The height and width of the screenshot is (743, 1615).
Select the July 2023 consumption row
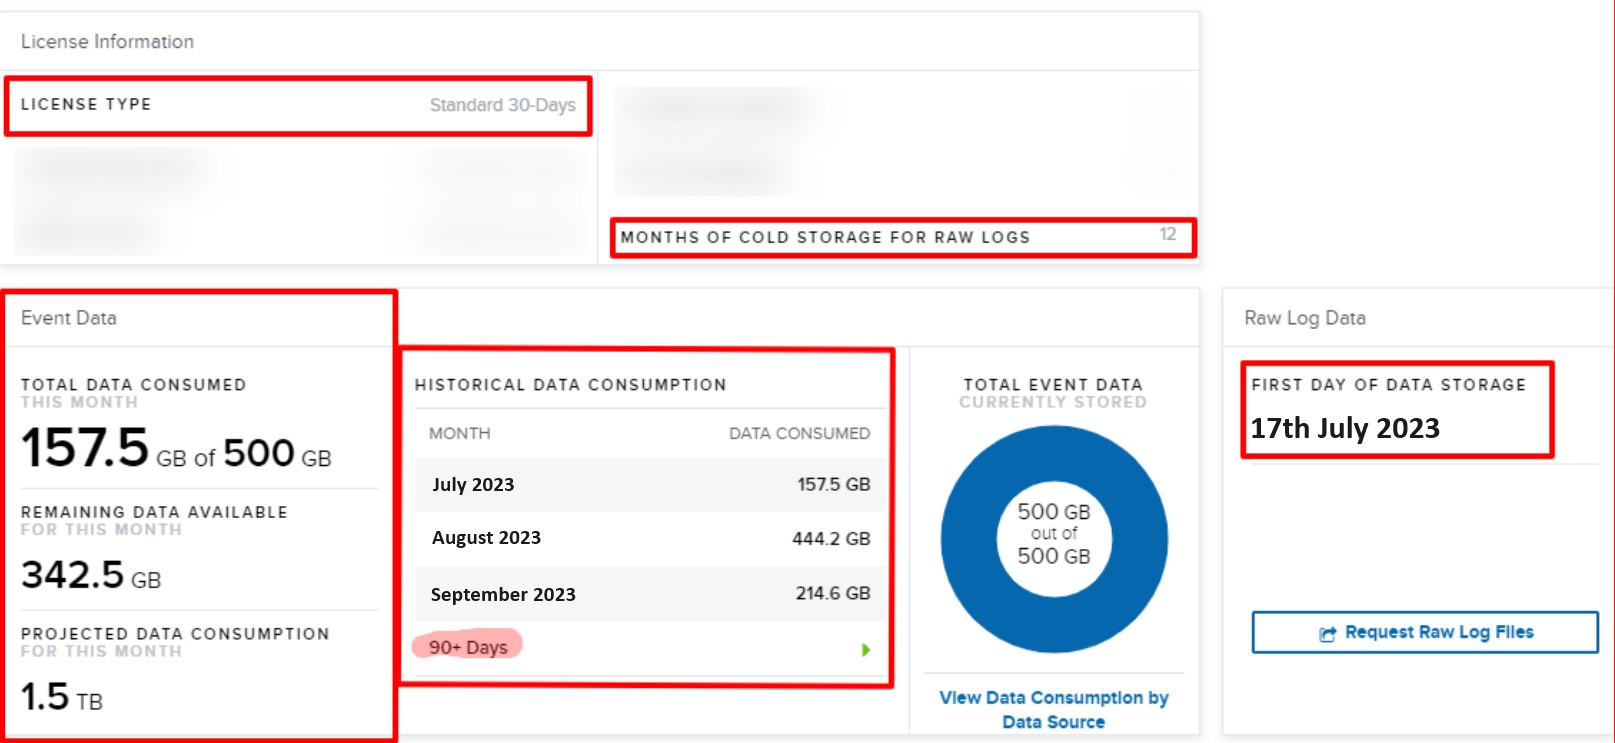point(650,485)
